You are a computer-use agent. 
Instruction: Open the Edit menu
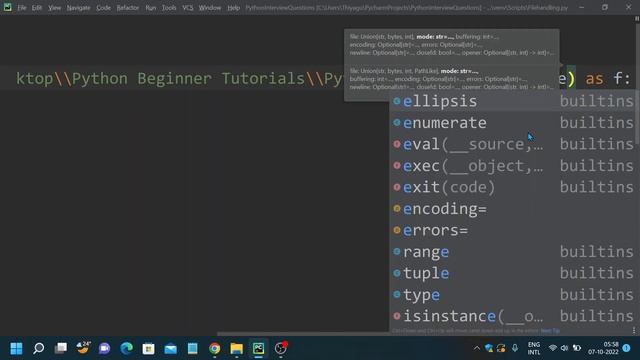37,8
